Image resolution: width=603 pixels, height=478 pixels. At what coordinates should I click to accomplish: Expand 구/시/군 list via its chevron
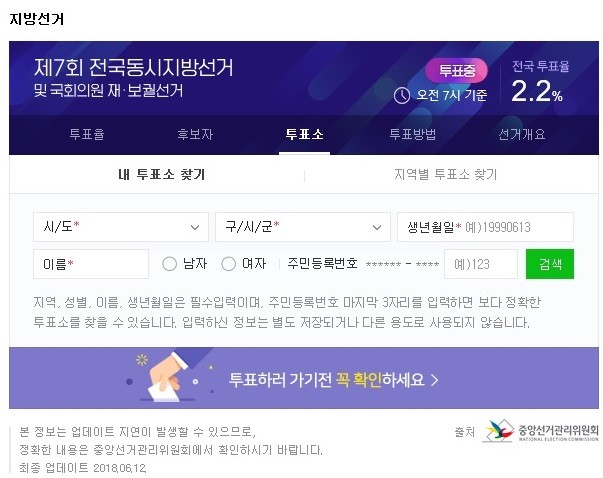(x=377, y=227)
